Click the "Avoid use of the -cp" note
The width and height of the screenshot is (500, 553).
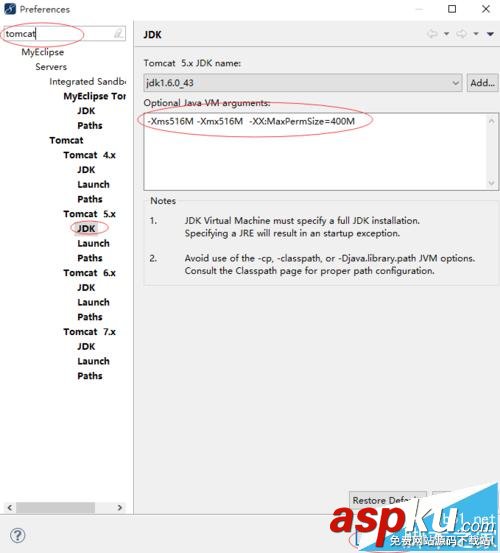(329, 265)
